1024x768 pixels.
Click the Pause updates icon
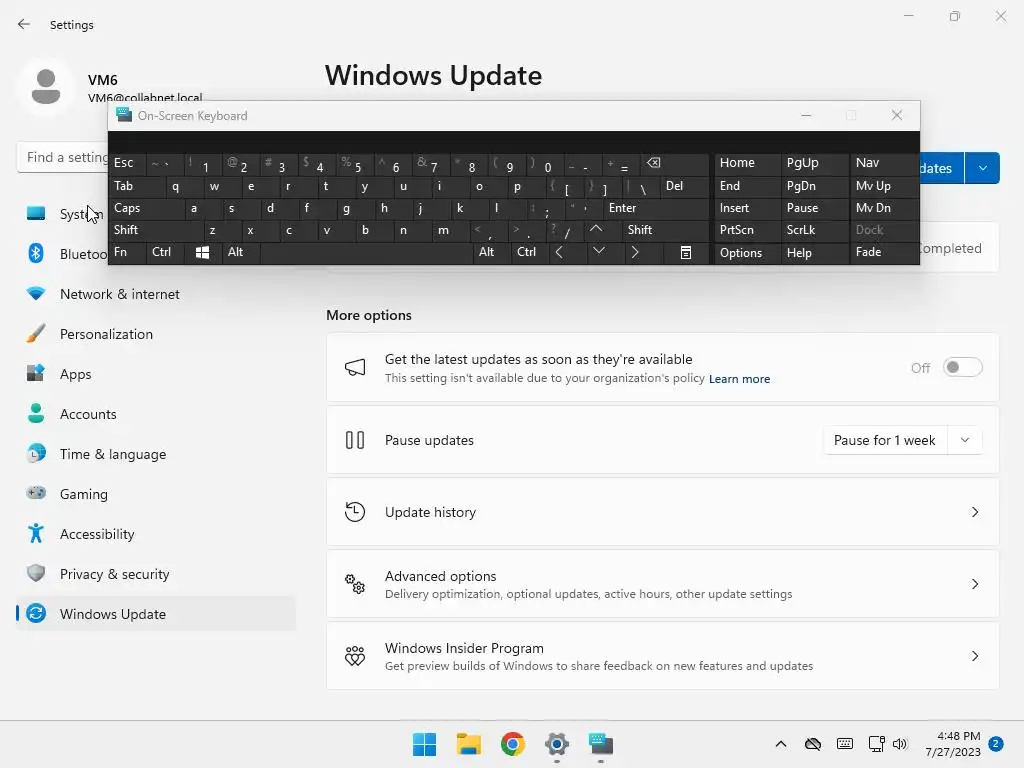pos(355,440)
